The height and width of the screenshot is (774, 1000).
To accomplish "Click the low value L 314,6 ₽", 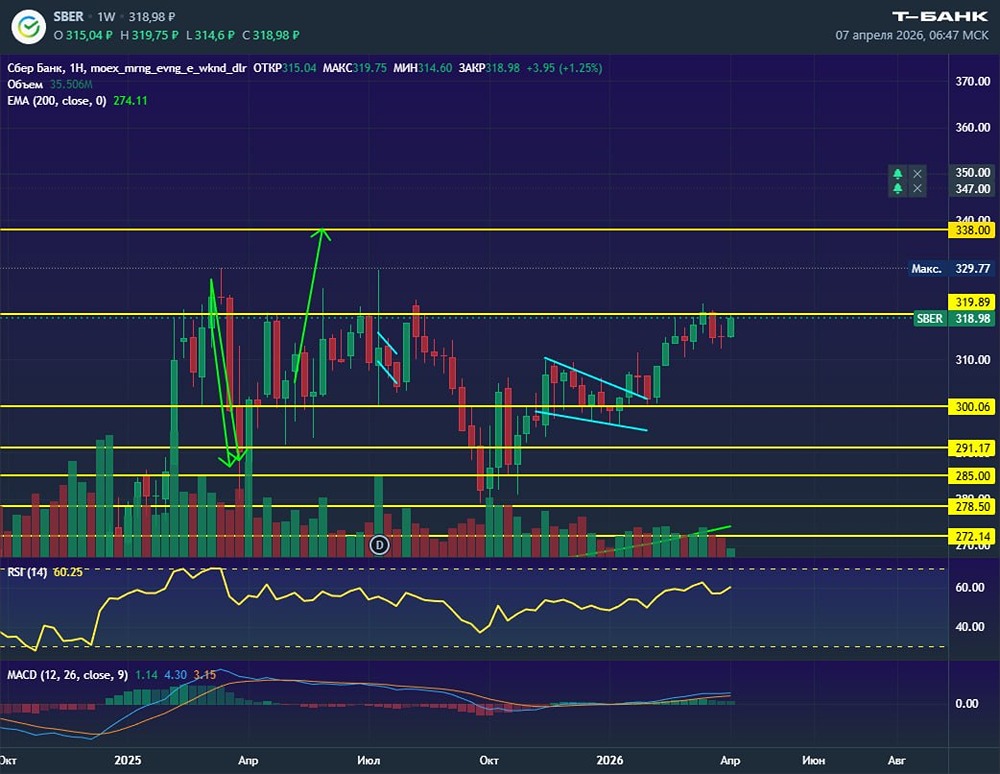I will [210, 35].
